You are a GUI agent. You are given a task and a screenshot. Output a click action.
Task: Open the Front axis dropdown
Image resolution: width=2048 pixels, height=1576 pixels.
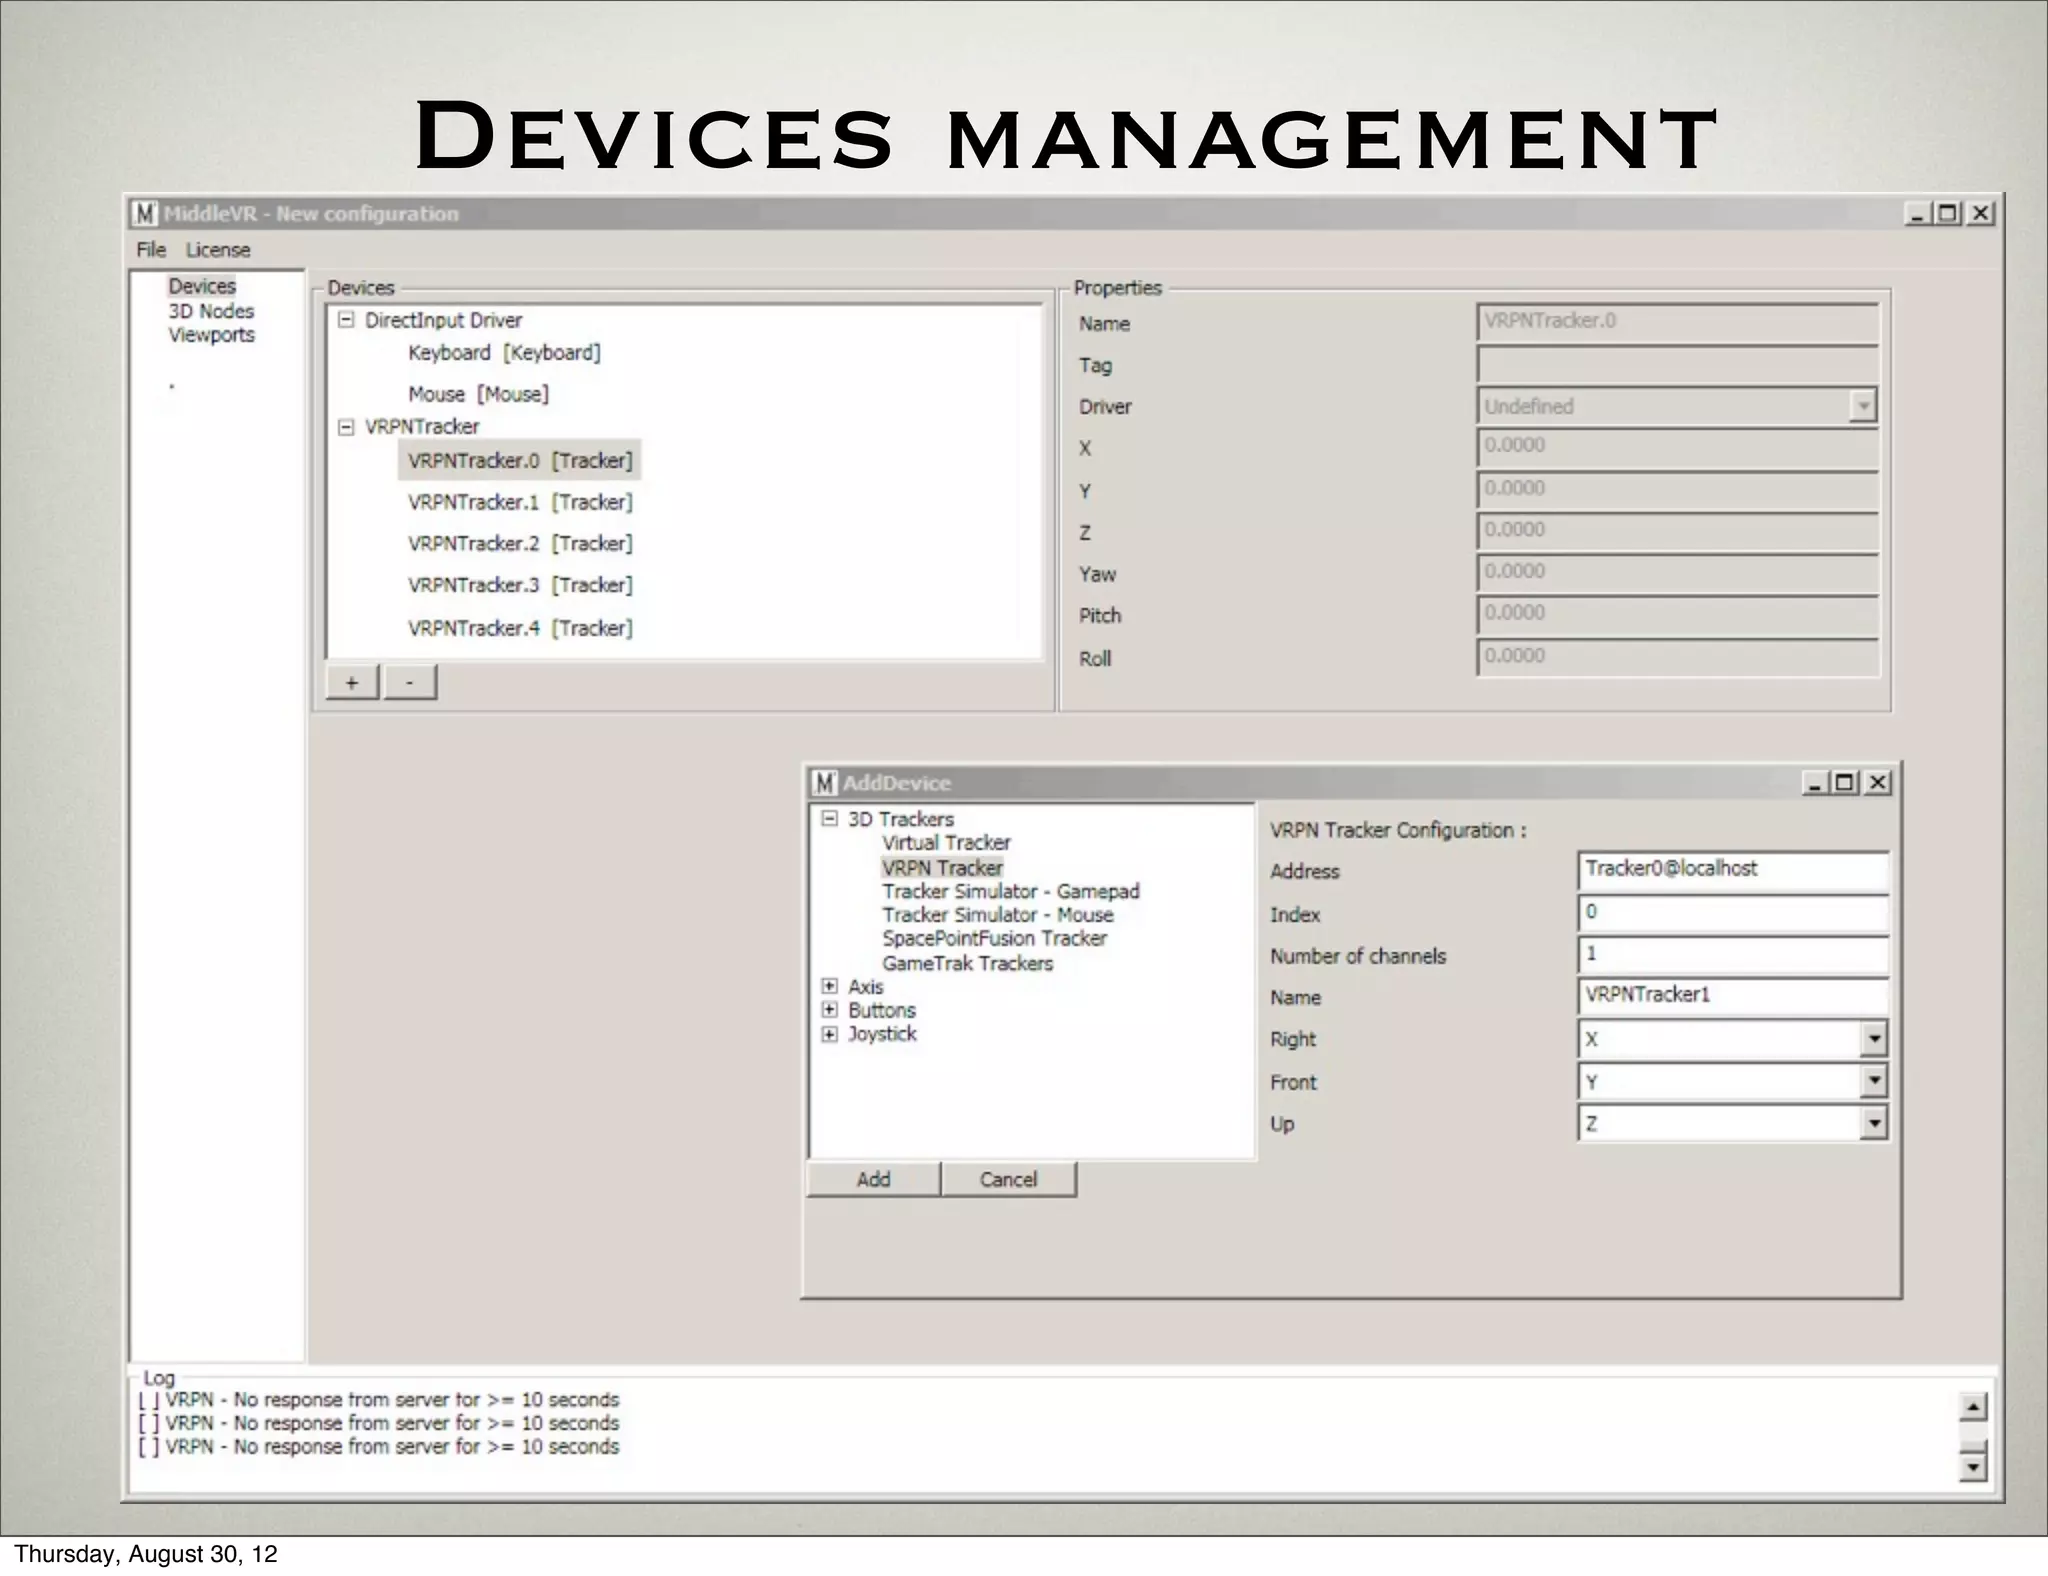click(1873, 1081)
